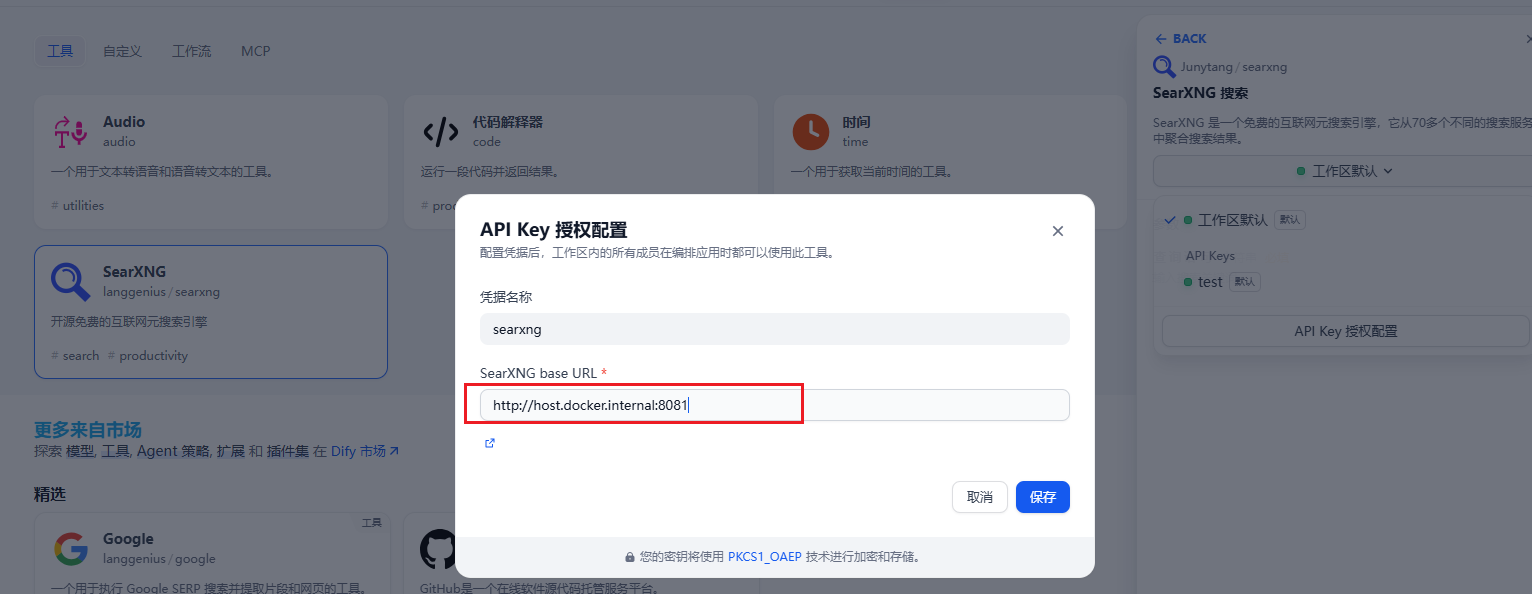The image size is (1532, 594).
Task: Open the Dify 市场 marketplace link
Action: (x=365, y=451)
